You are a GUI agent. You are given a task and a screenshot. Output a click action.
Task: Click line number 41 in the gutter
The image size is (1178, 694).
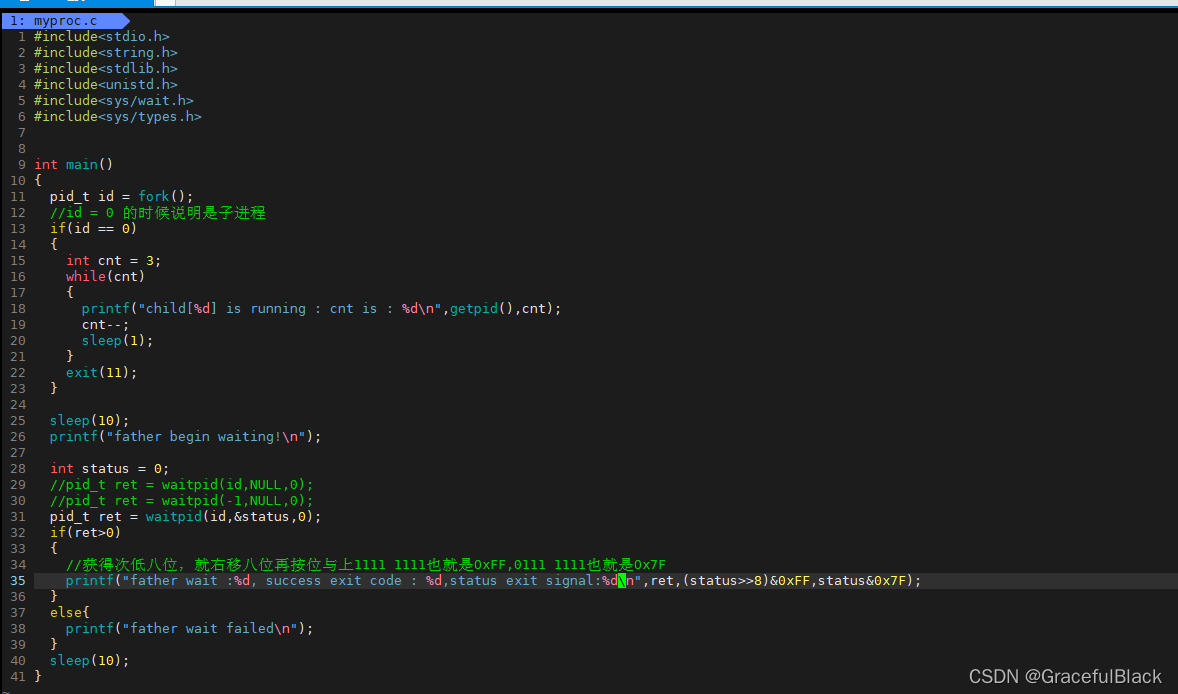click(x=18, y=677)
